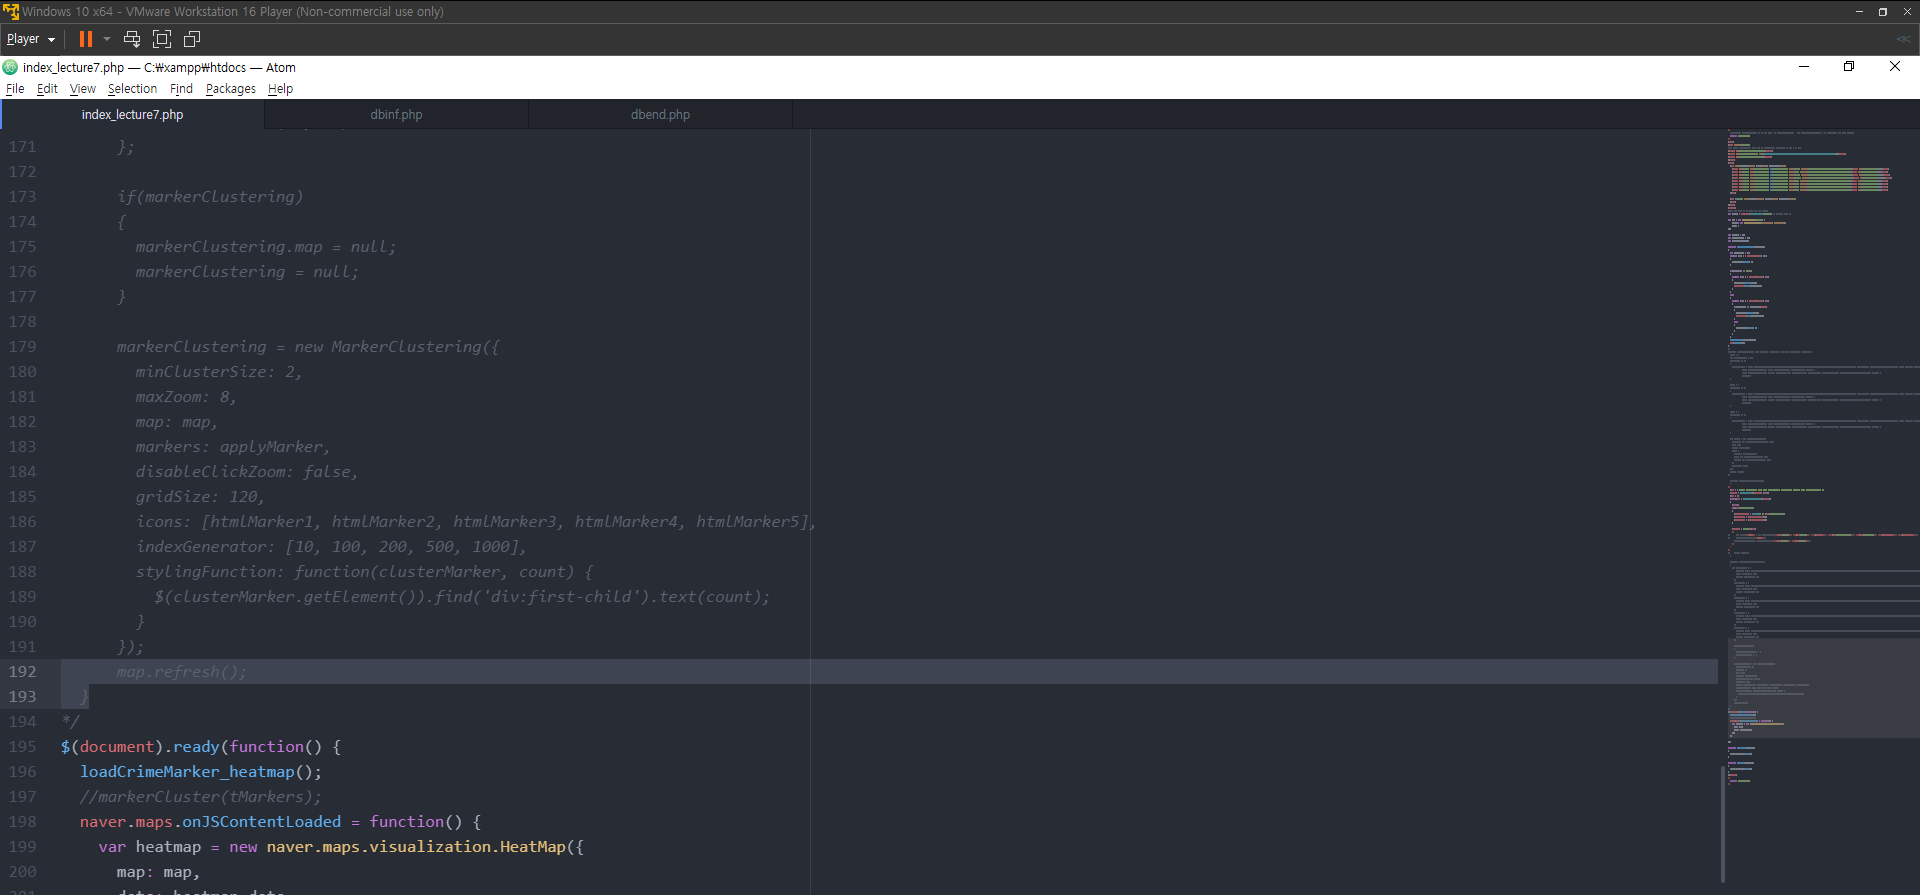Open the Find menu

[181, 89]
